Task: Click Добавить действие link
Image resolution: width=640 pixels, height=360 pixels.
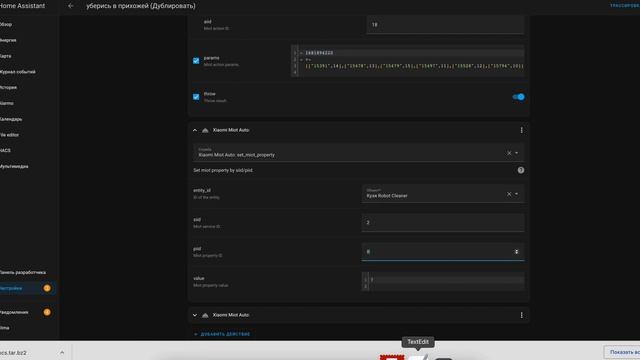Action: pyautogui.click(x=222, y=334)
